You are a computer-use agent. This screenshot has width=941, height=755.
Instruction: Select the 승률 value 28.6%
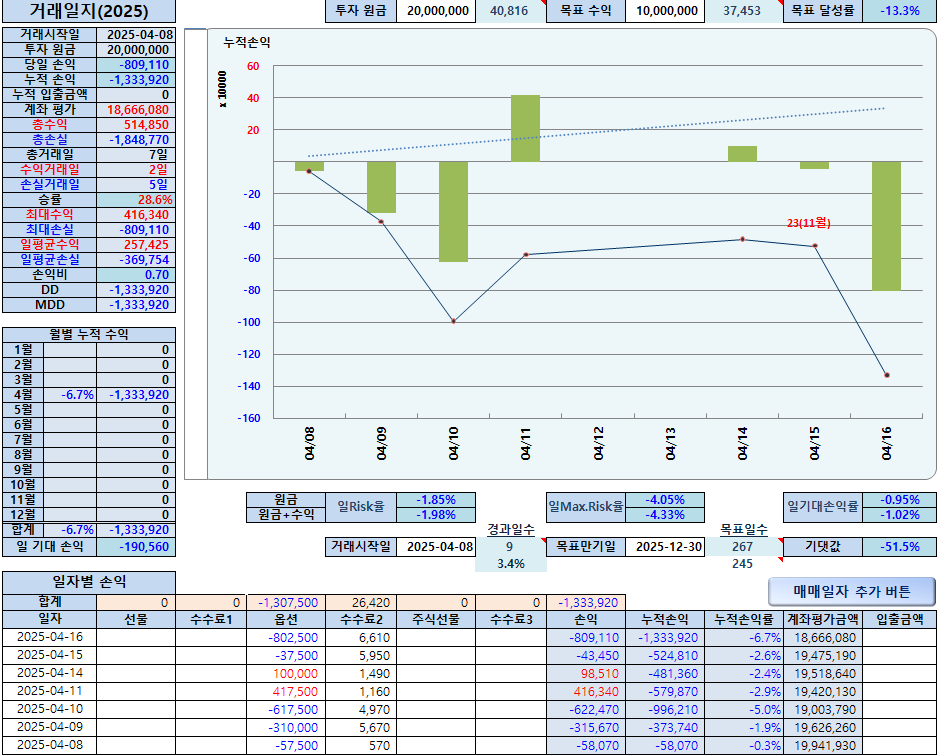tap(136, 200)
